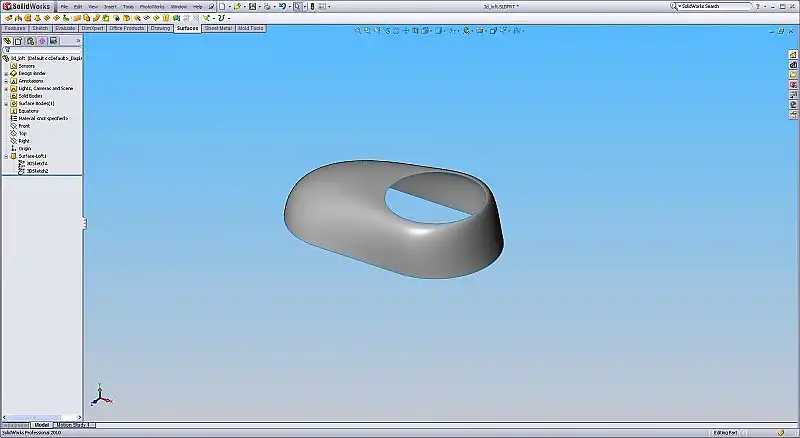The width and height of the screenshot is (800, 438).
Task: Select 3DSketch2 in the feature tree
Action: 38,171
